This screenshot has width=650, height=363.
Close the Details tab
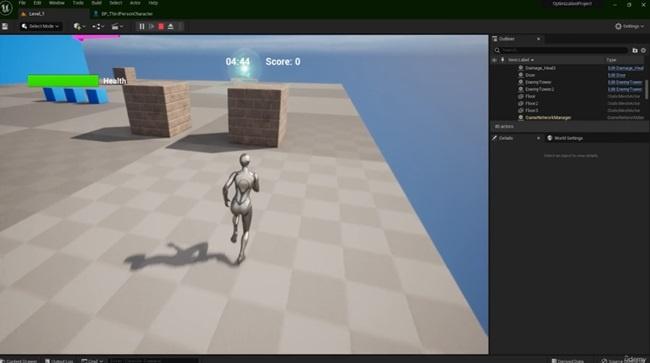tap(538, 138)
